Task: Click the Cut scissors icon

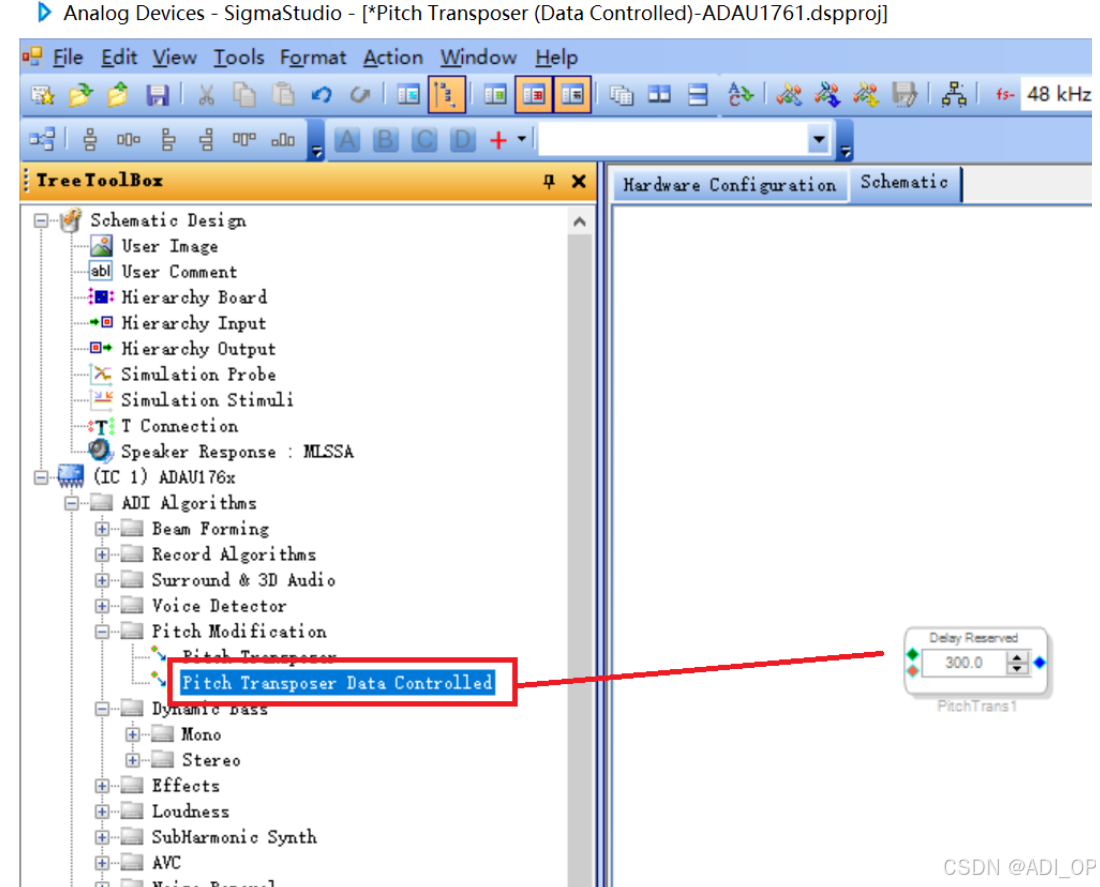Action: [x=206, y=95]
